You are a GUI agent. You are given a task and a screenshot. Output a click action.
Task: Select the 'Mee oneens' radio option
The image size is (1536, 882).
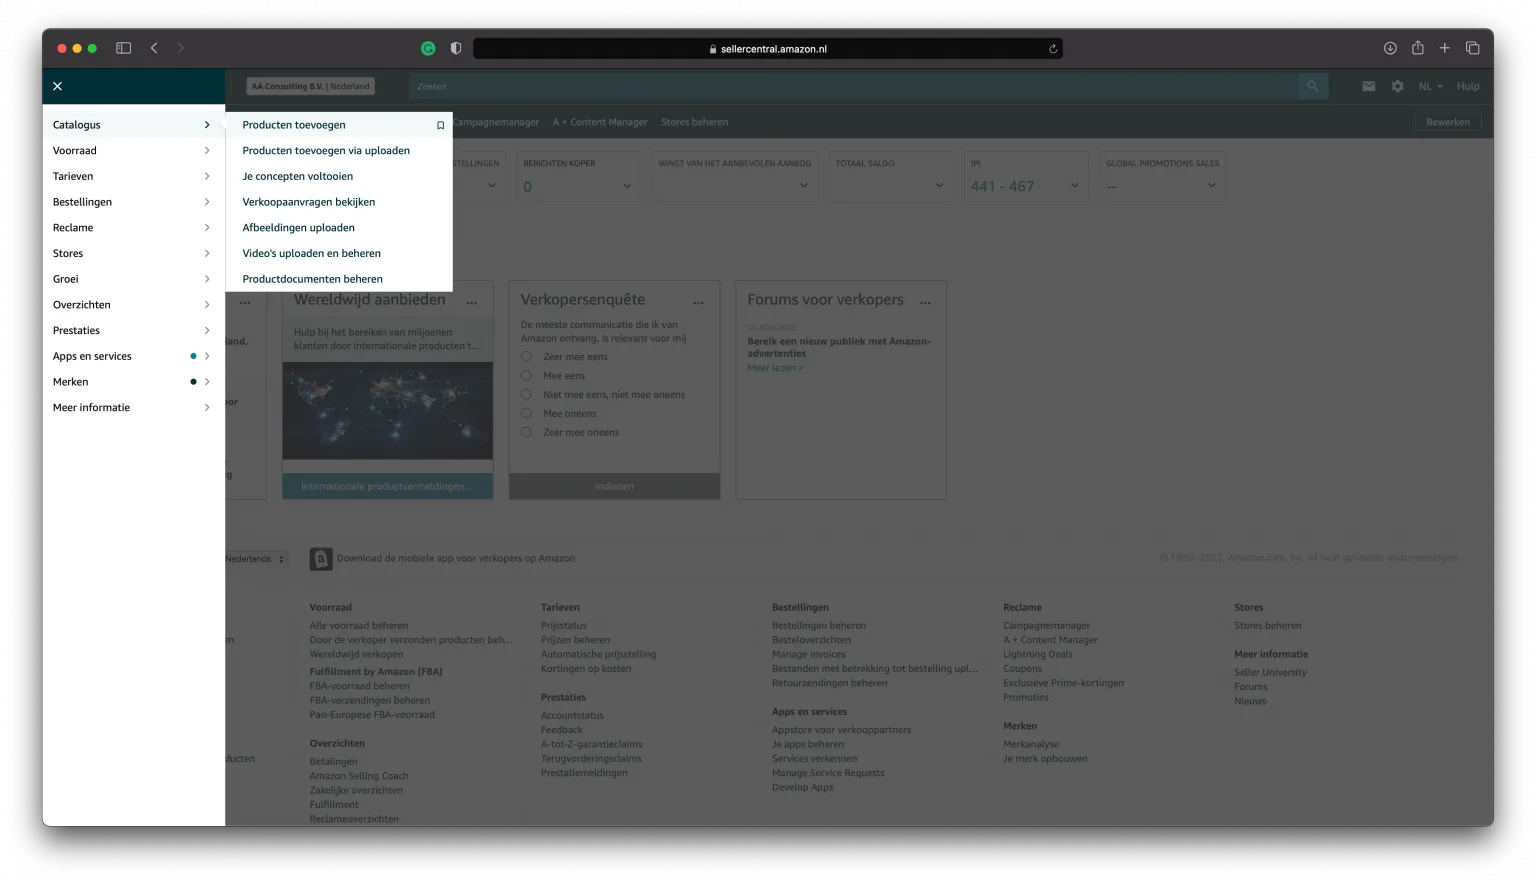click(x=526, y=413)
